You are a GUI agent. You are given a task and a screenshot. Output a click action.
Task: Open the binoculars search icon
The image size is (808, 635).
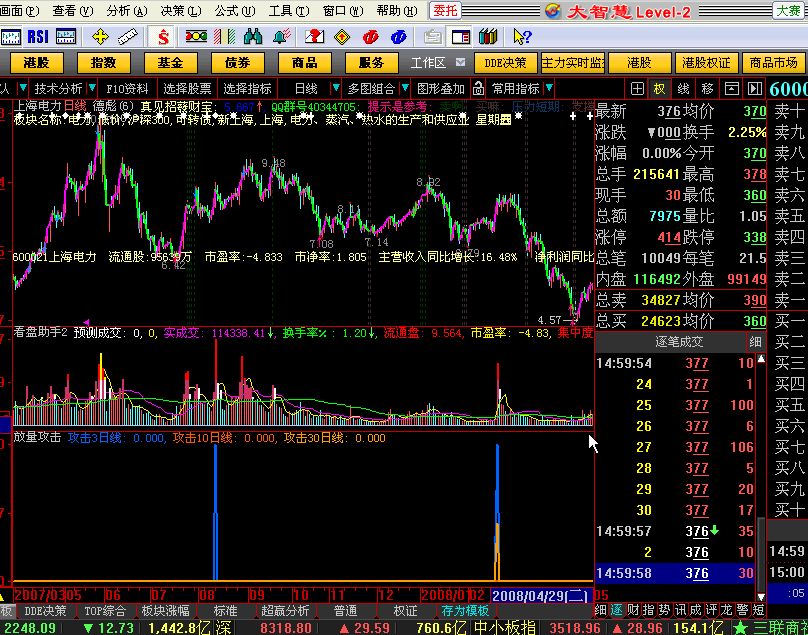(252, 37)
